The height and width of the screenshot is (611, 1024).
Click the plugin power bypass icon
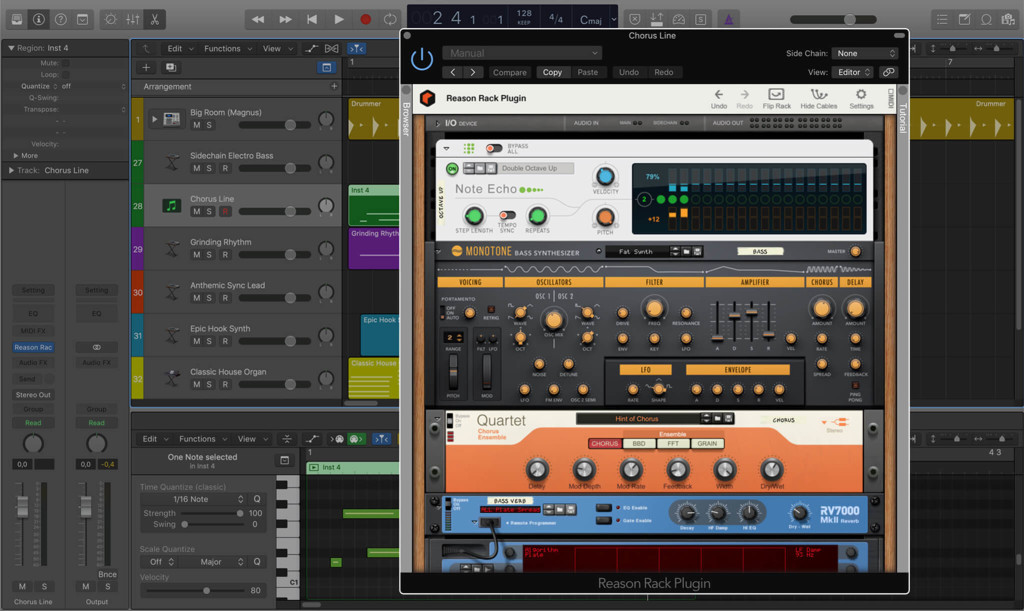[422, 60]
